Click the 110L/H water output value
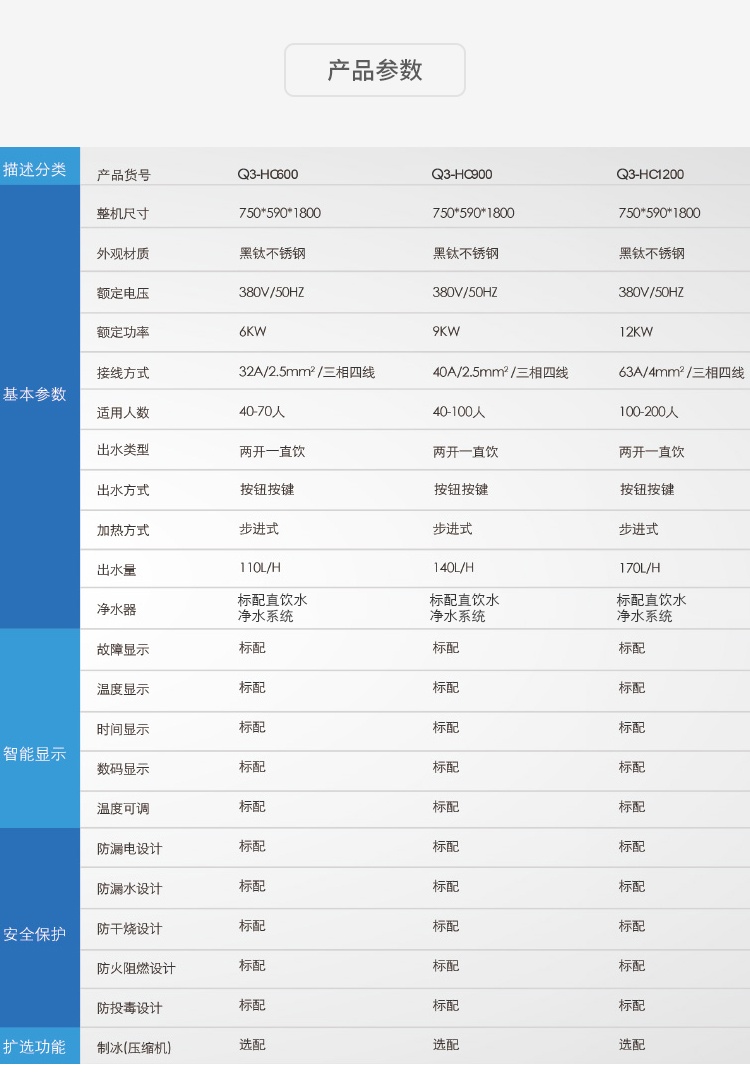This screenshot has width=750, height=1077. click(x=260, y=568)
